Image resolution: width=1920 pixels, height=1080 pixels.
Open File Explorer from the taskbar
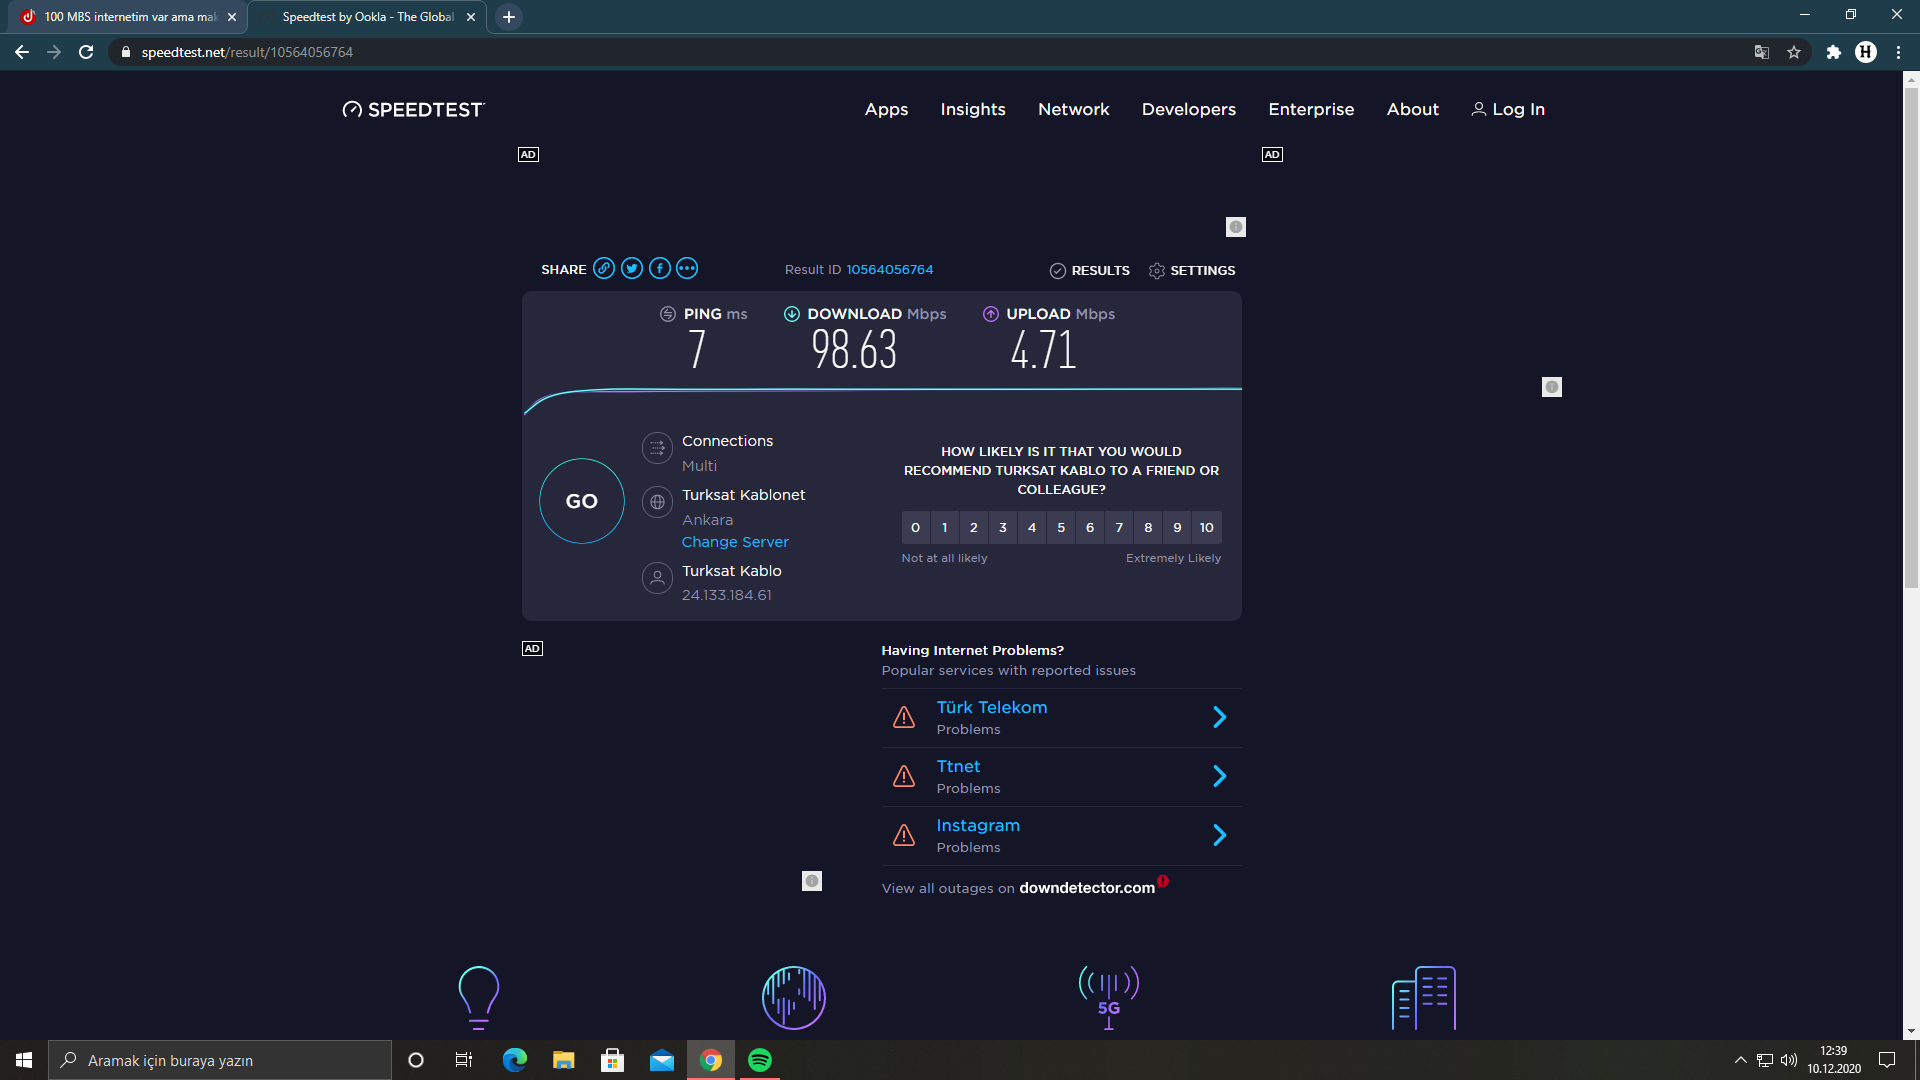point(564,1060)
